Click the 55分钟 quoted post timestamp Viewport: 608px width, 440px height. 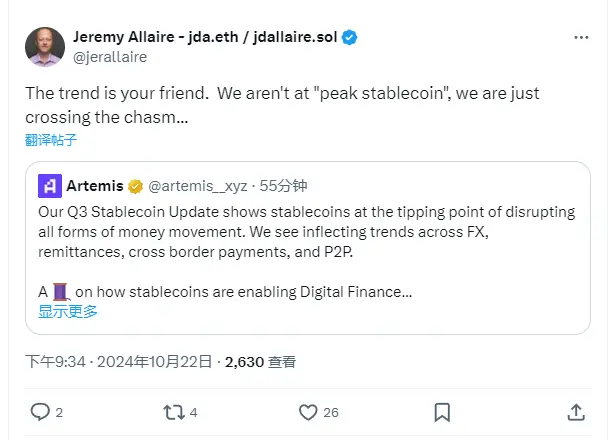(283, 185)
